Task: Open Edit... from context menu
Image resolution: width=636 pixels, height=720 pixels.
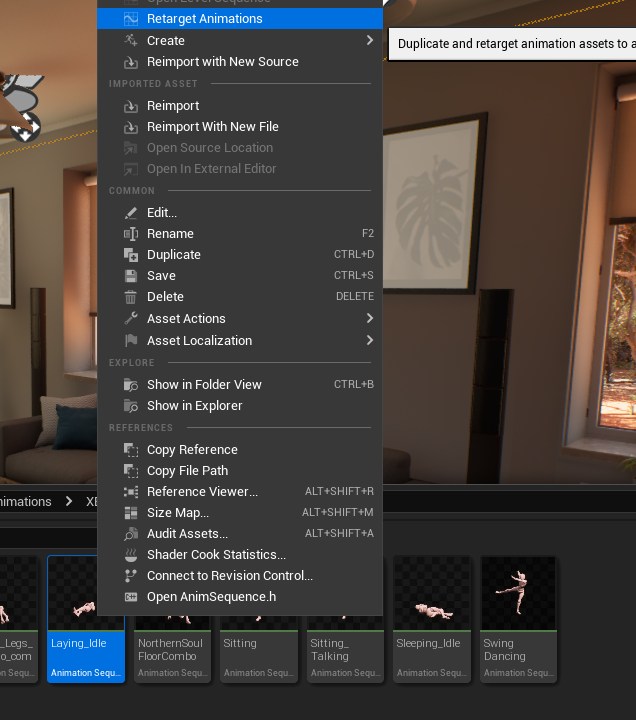Action: click(240, 213)
